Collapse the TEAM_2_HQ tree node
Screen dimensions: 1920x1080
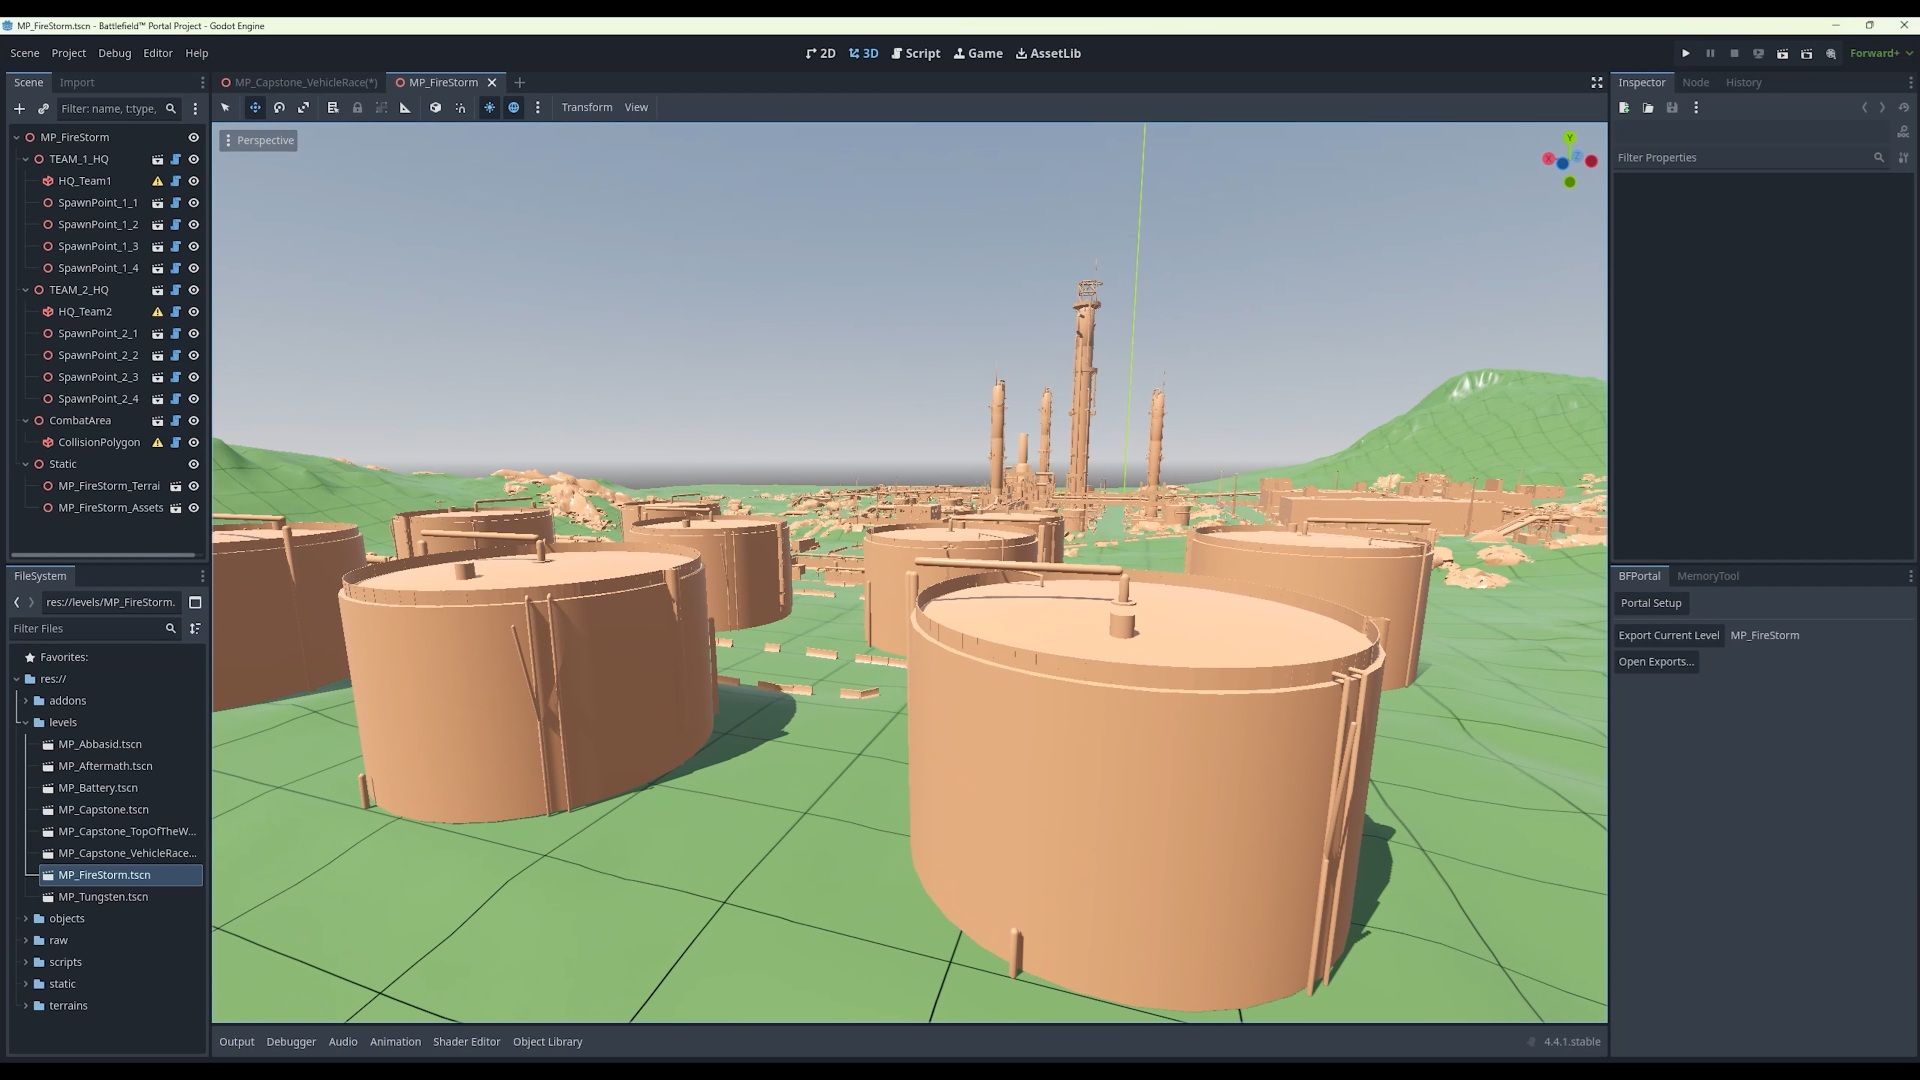click(x=26, y=290)
